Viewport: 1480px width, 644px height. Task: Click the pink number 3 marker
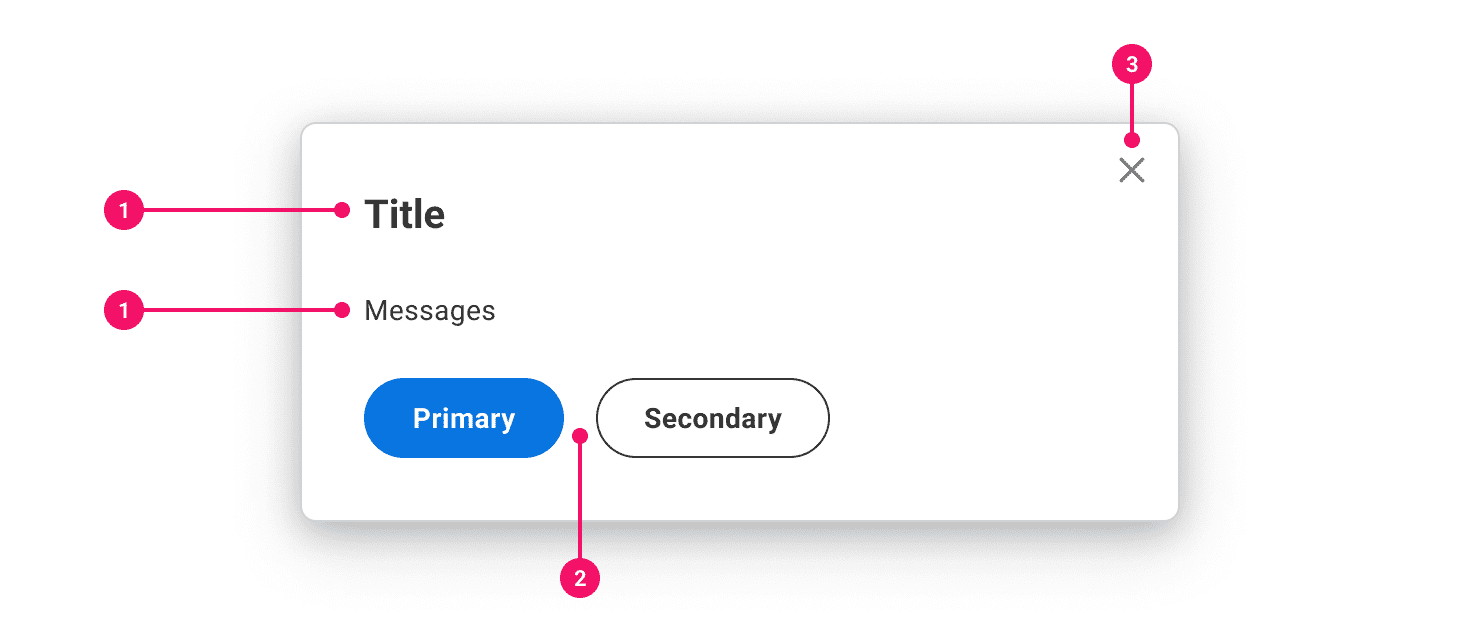(1132, 65)
